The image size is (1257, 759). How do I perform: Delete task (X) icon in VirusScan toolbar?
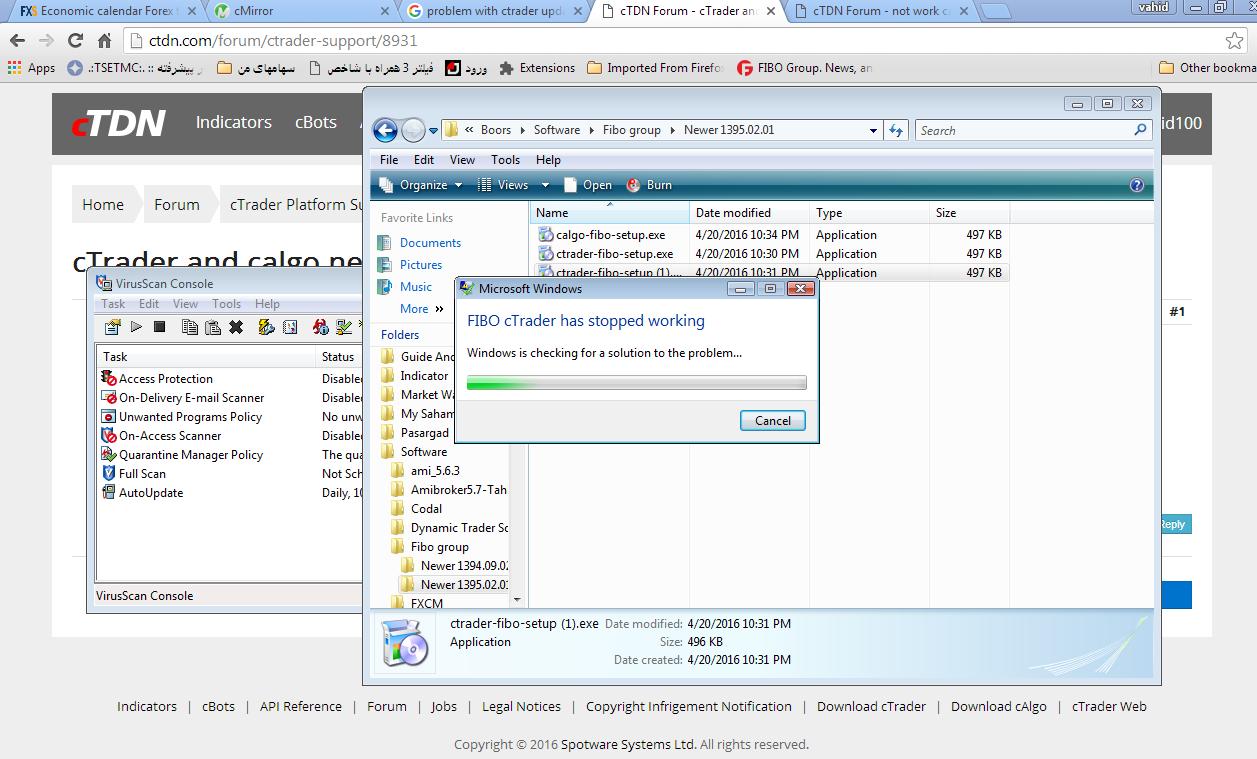236,327
